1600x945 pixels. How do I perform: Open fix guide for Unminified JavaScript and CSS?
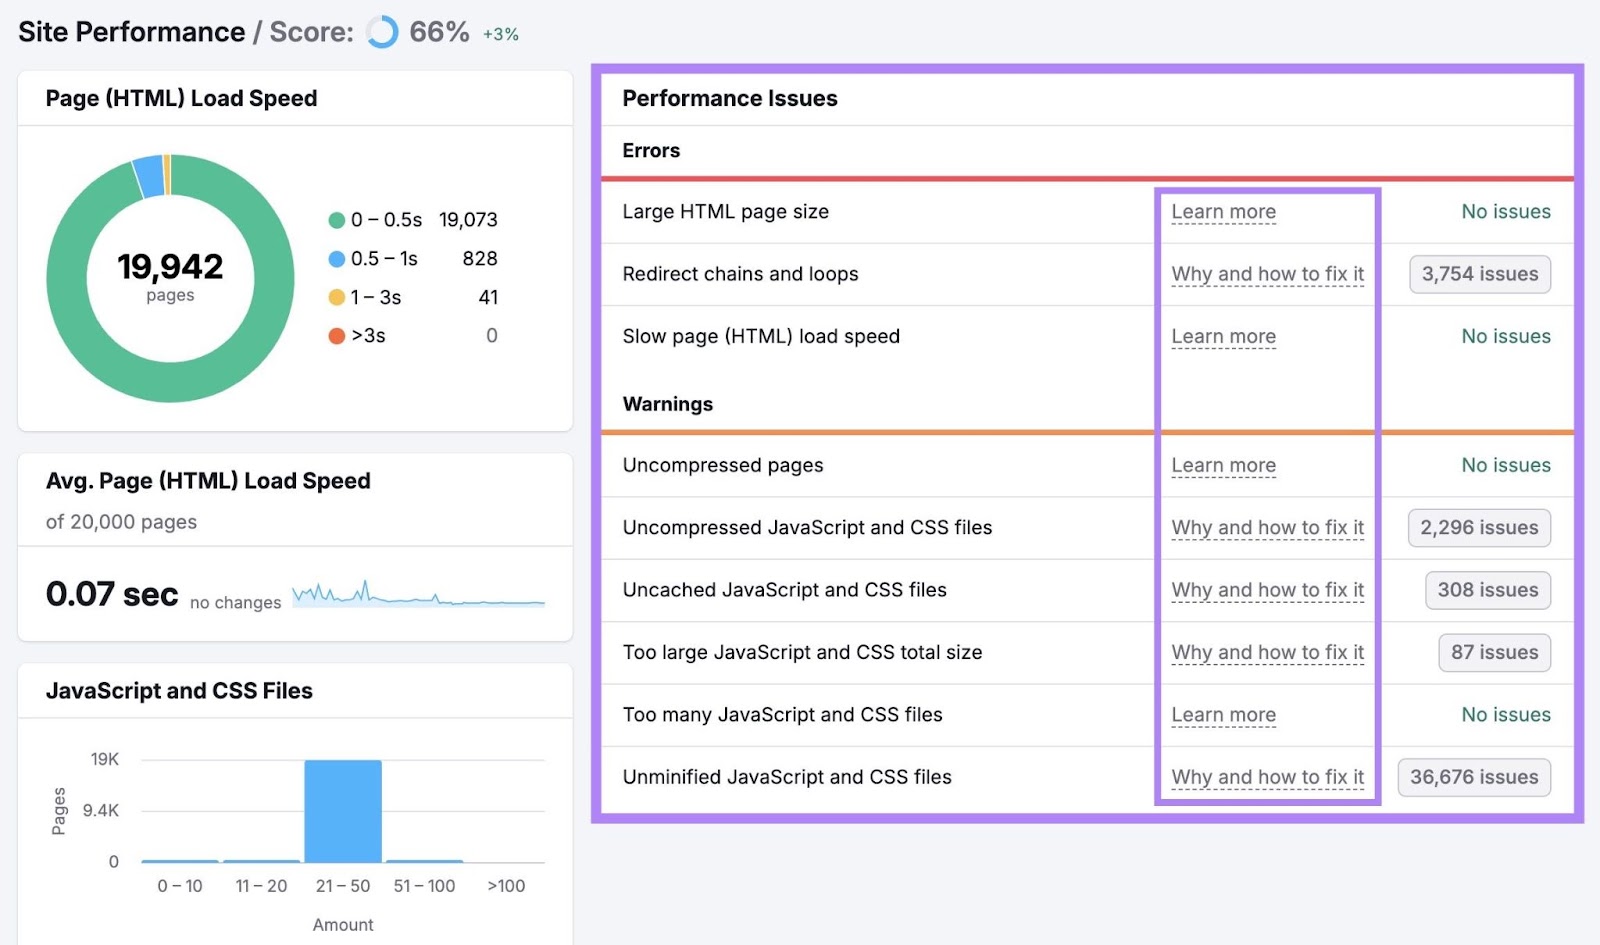[1267, 777]
